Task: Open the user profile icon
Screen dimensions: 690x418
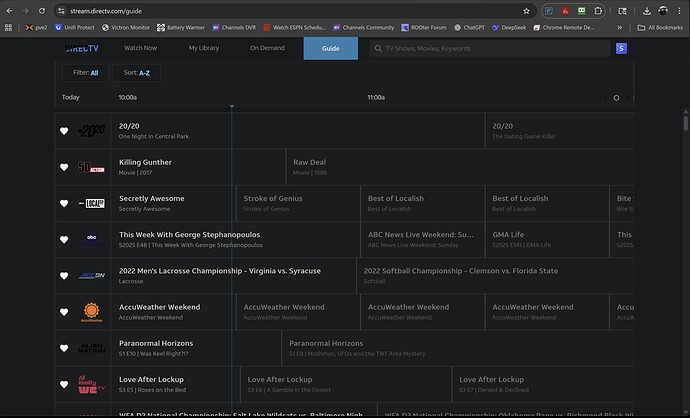Action: (x=622, y=48)
